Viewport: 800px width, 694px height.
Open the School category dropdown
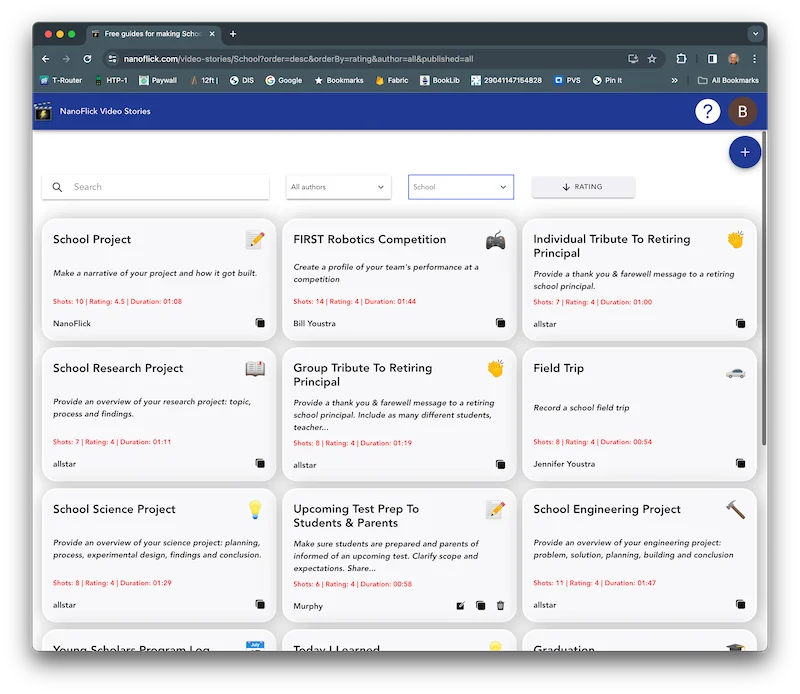(461, 187)
